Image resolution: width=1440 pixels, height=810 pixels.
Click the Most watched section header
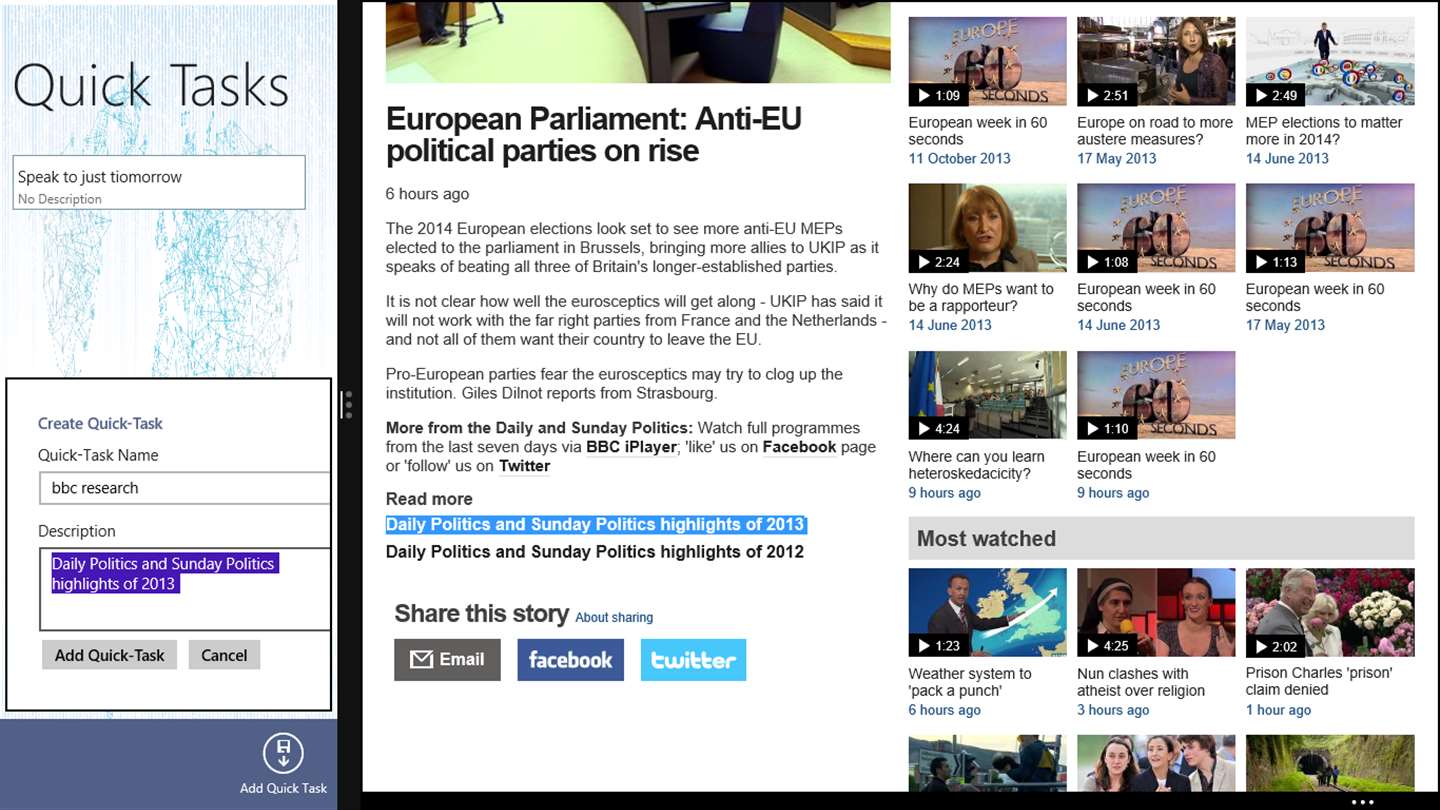tap(1161, 538)
